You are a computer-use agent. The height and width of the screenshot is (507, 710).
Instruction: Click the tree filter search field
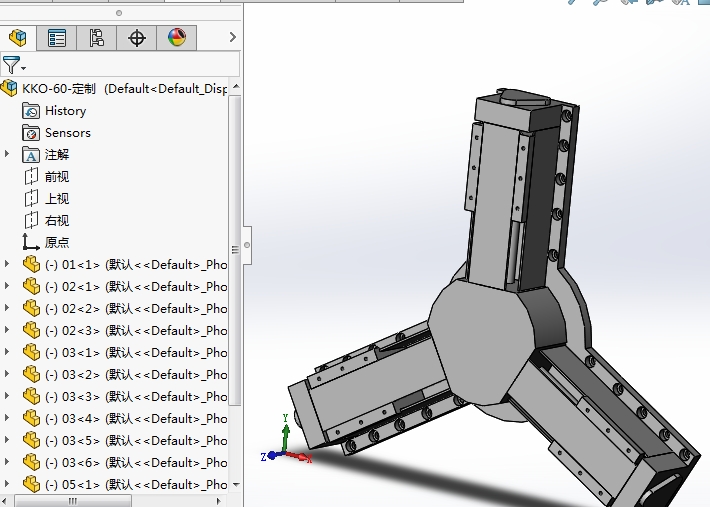[x=134, y=64]
